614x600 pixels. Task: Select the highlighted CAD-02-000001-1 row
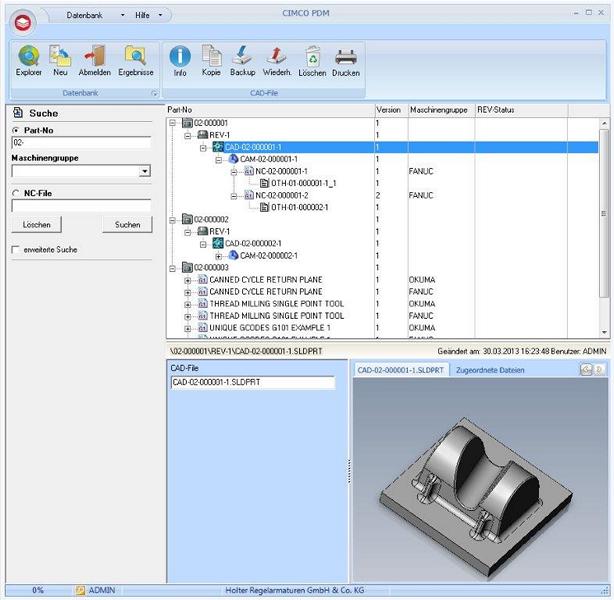point(382,147)
